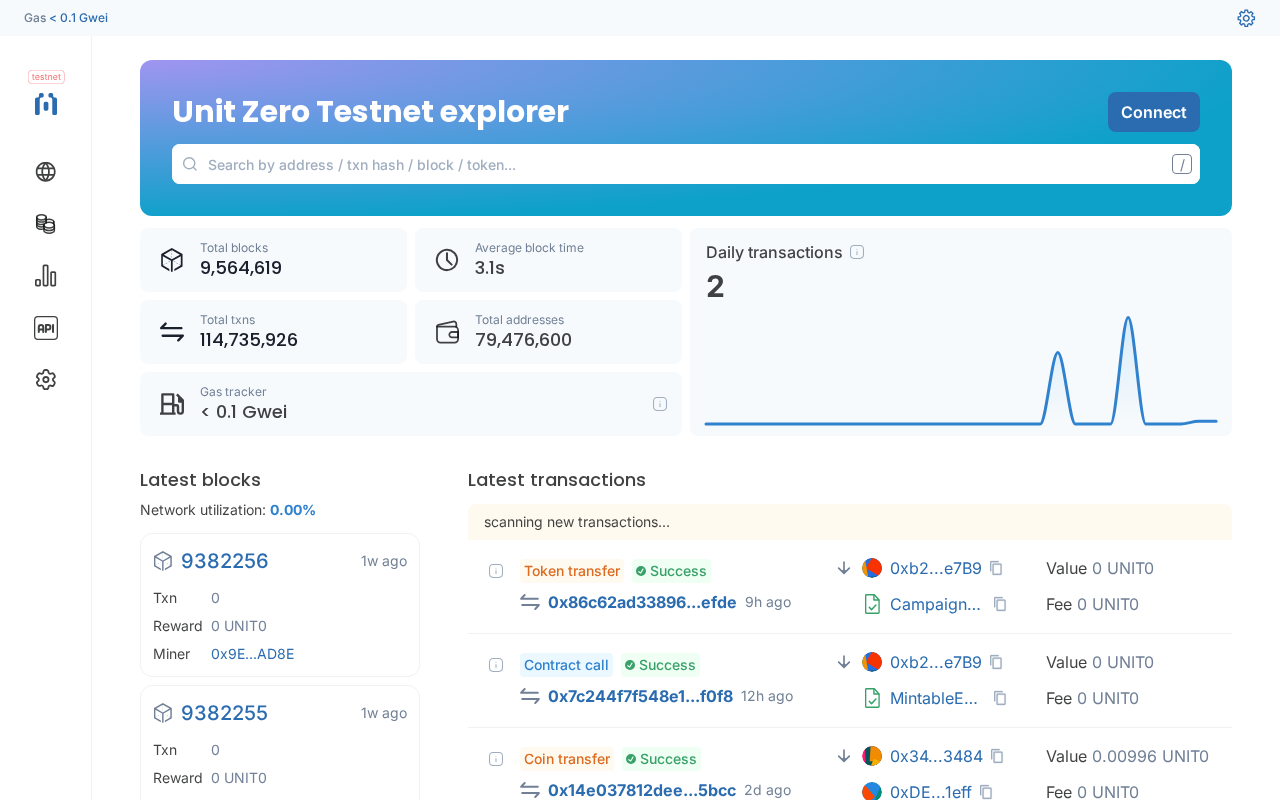Click the '2d ago' timestamp

[768, 790]
